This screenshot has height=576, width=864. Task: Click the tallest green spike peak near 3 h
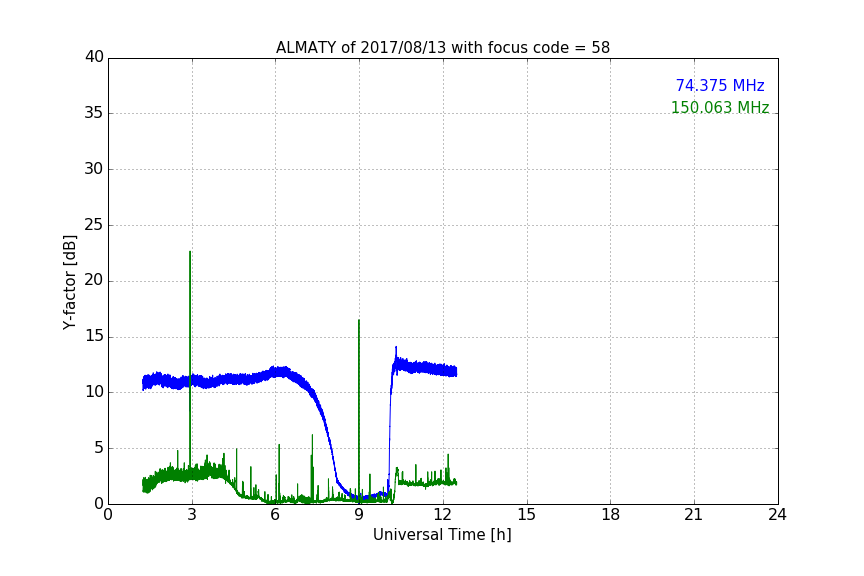(190, 252)
